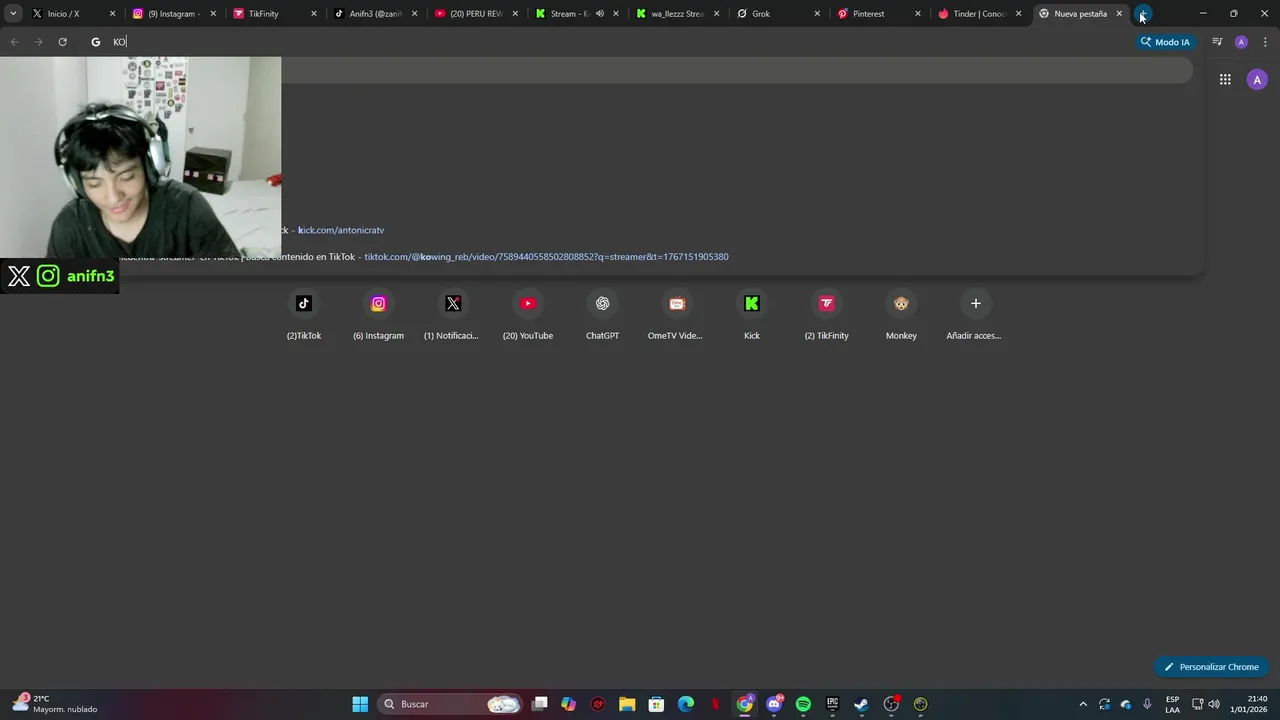
Task: Switch to the Grok tab
Action: [777, 14]
